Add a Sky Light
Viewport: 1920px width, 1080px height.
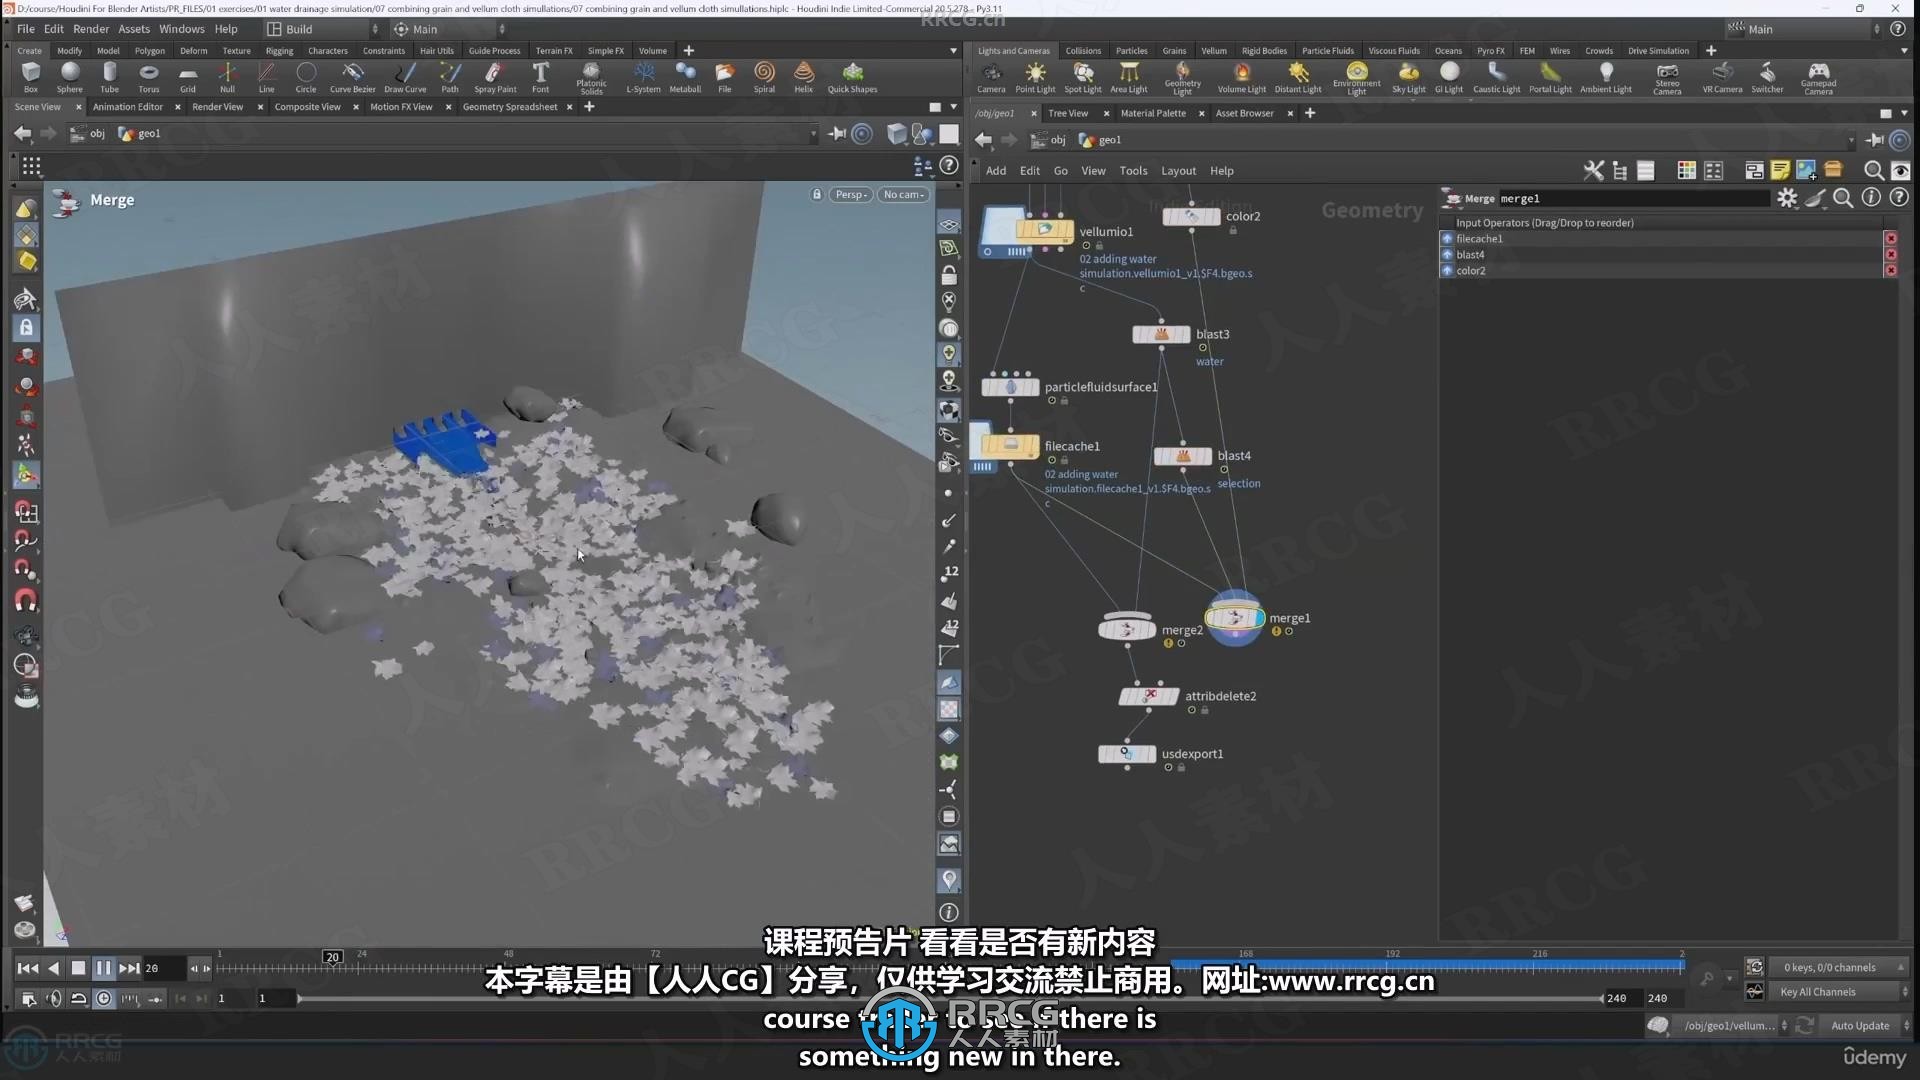[x=1409, y=77]
